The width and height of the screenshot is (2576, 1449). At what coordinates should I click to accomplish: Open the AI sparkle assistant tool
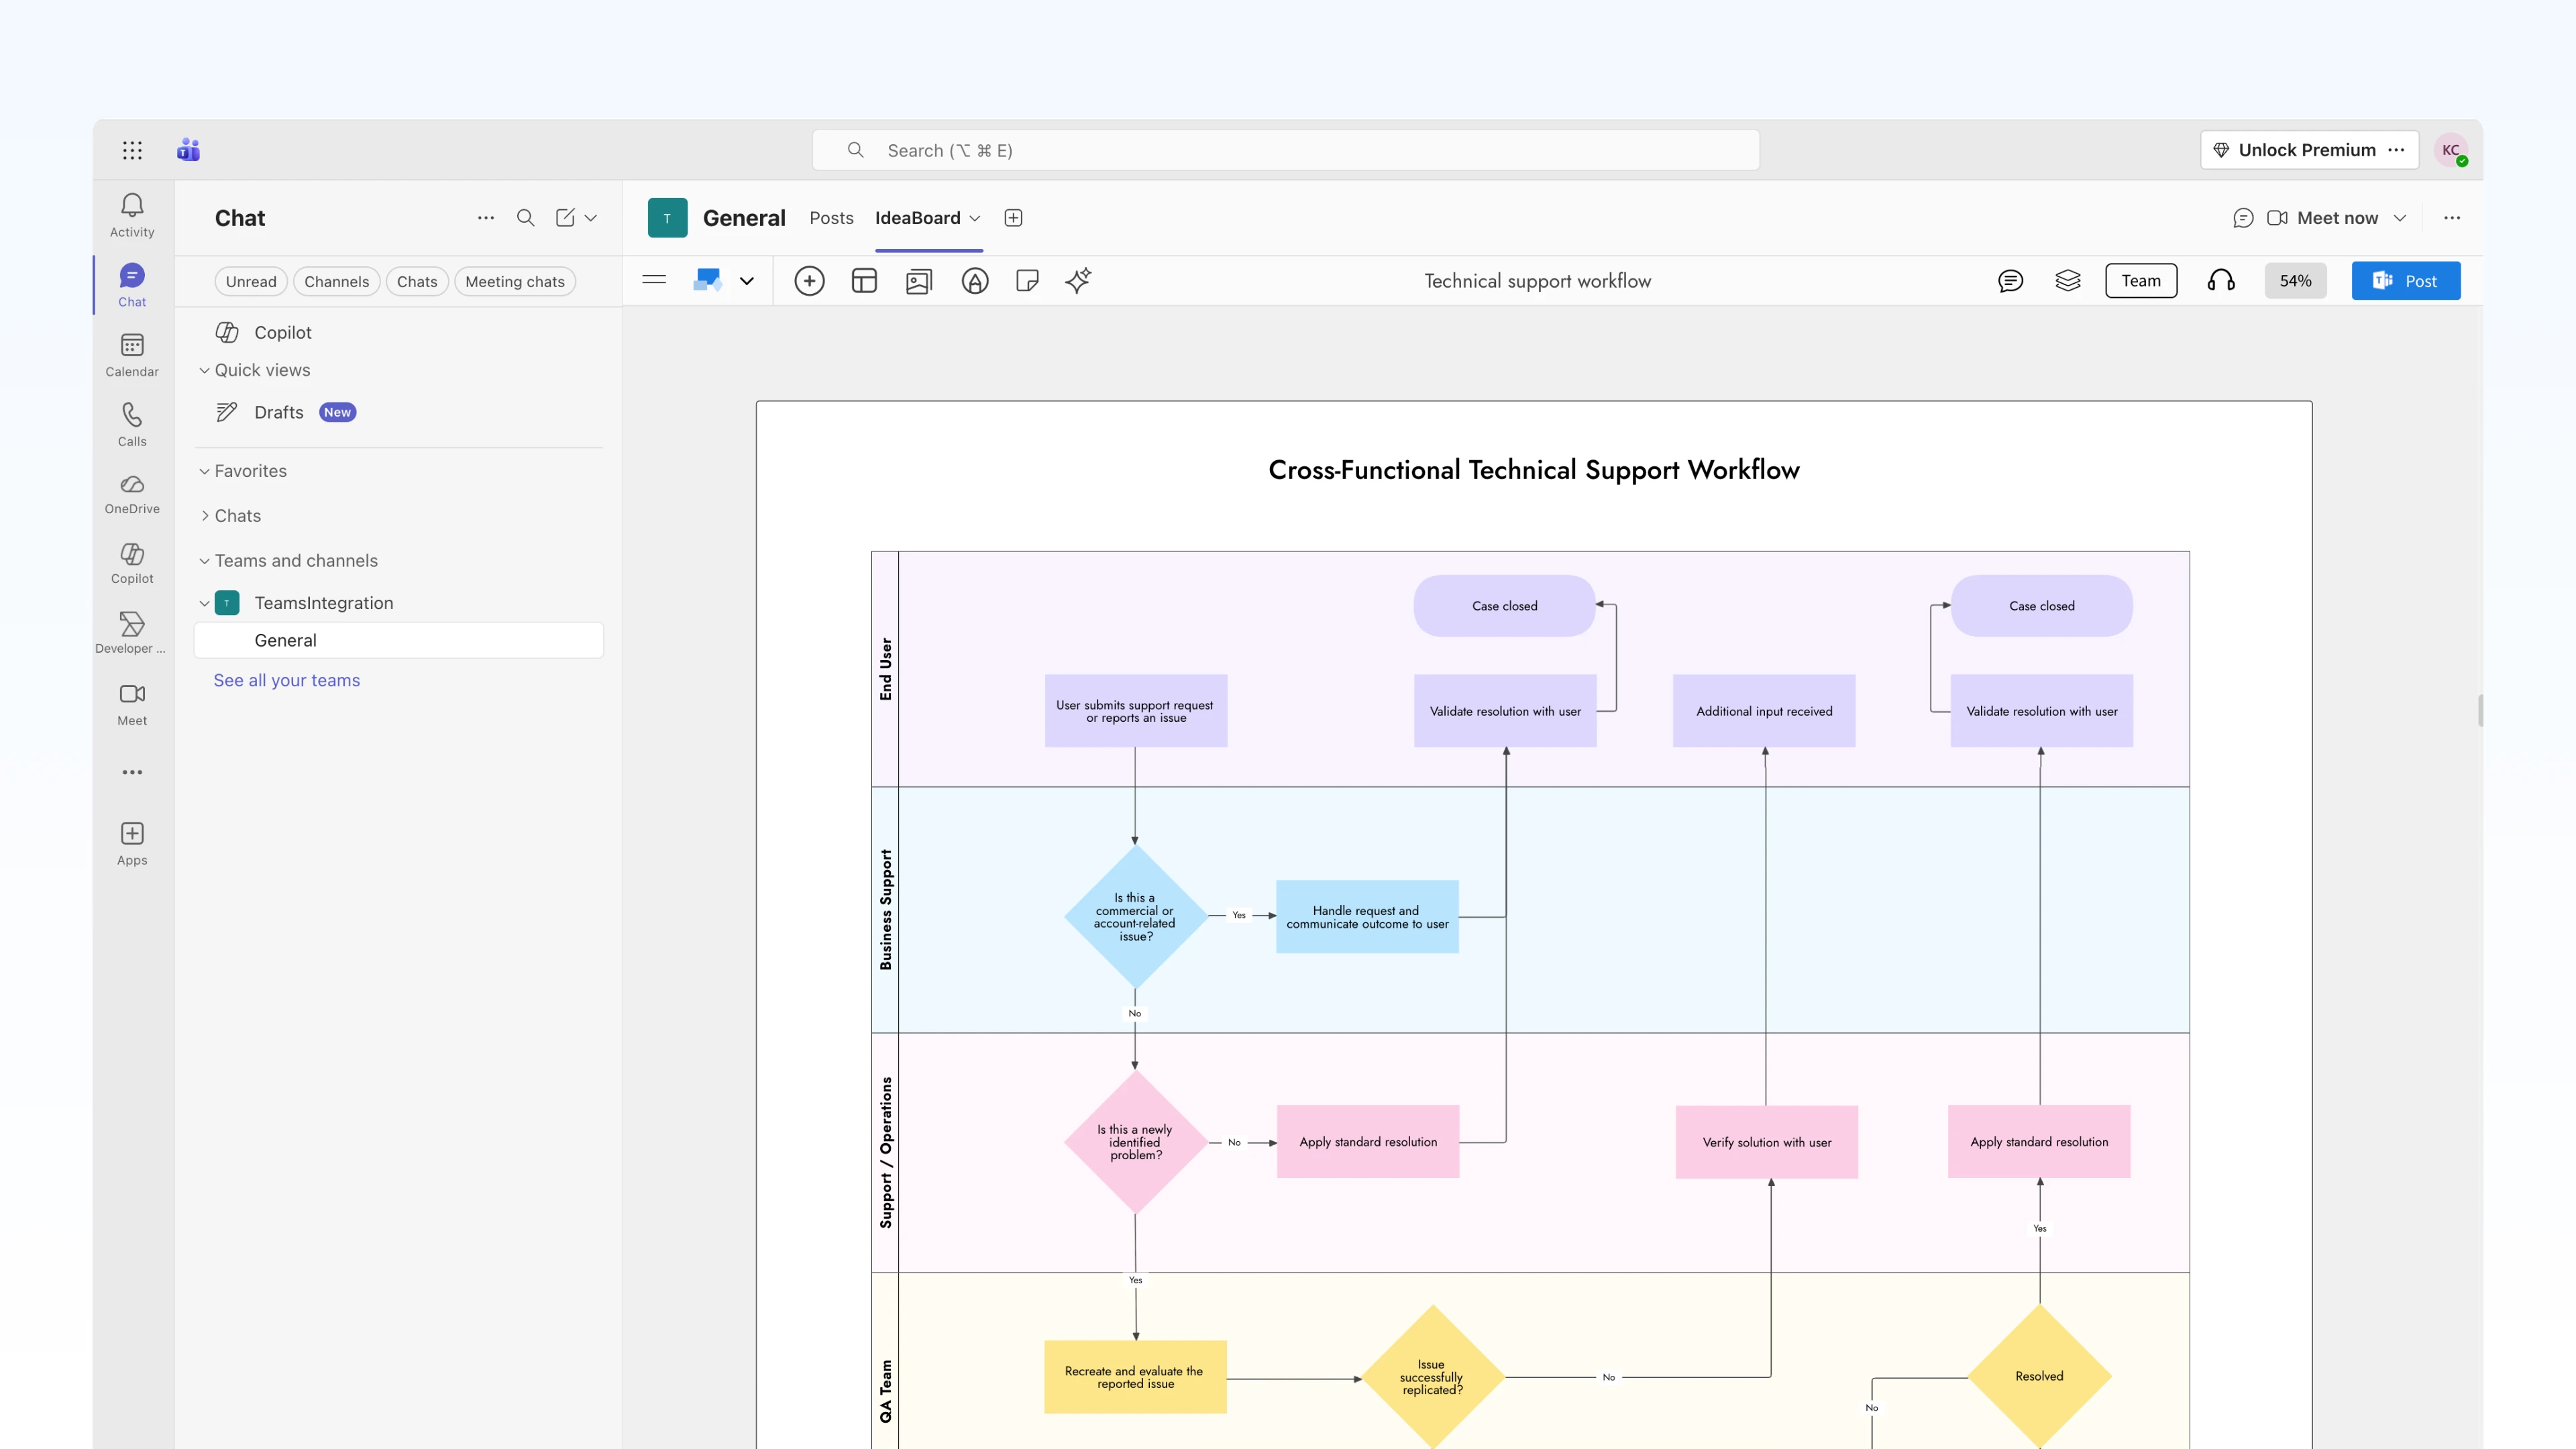[x=1078, y=281]
